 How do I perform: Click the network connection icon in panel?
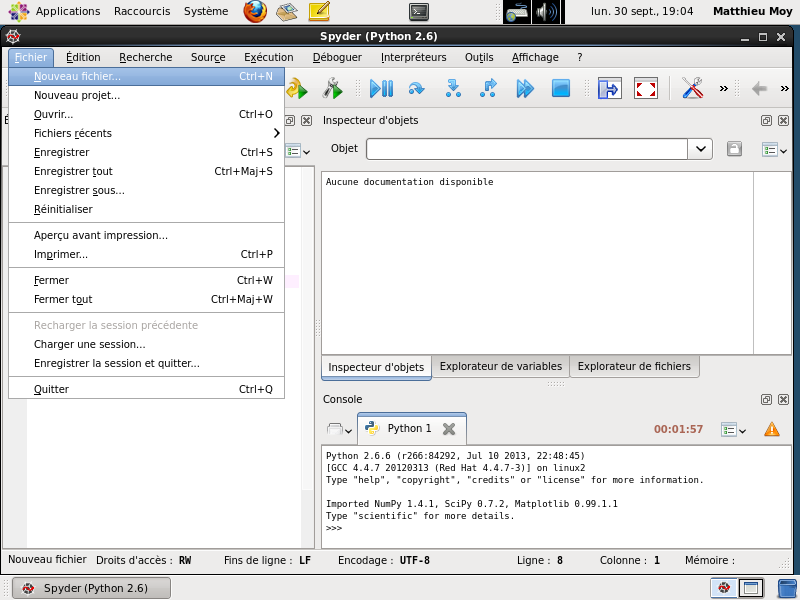pos(517,12)
